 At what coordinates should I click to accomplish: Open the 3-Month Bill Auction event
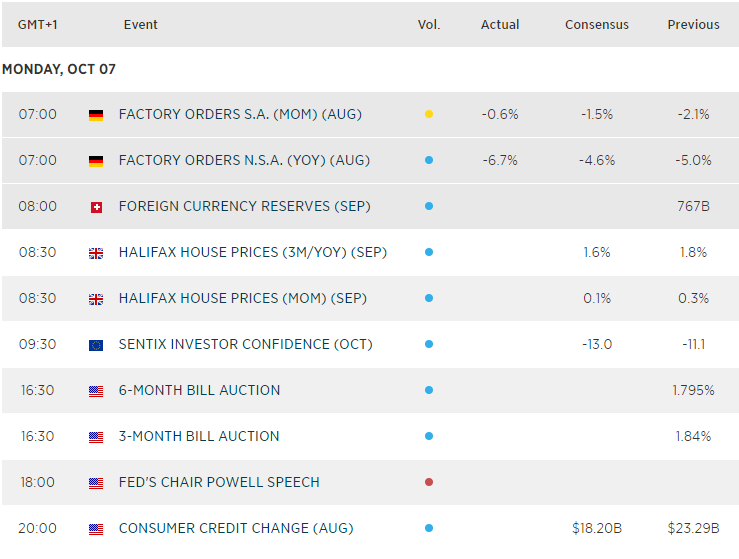click(199, 437)
